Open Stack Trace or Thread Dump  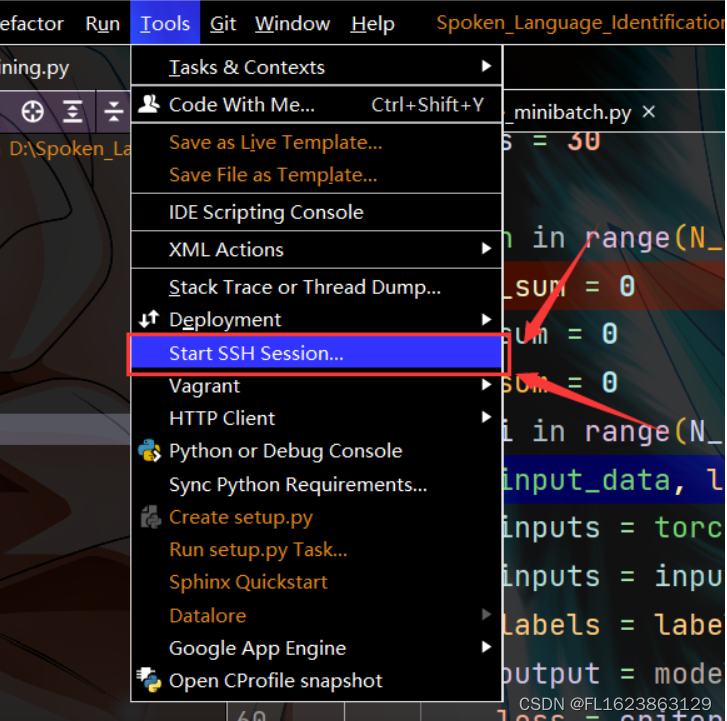pyautogui.click(x=317, y=287)
